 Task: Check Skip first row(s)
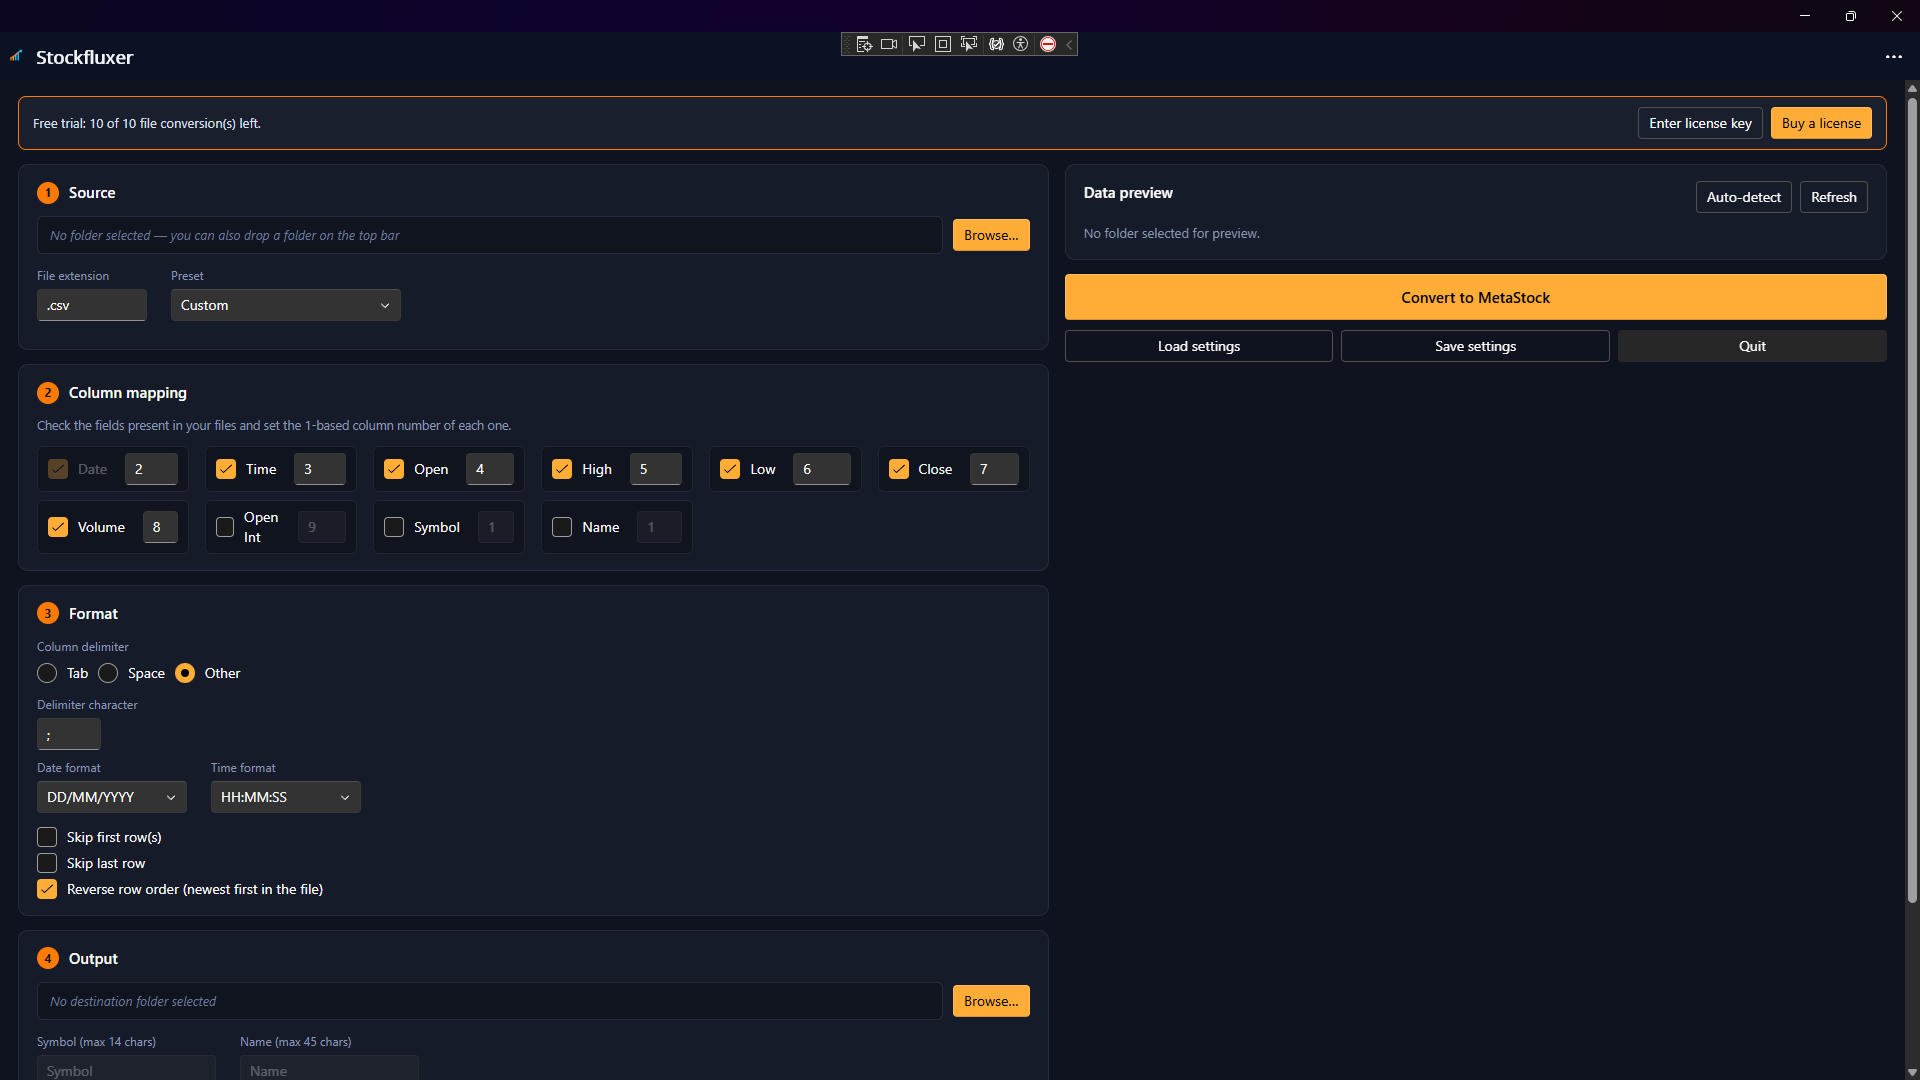tap(47, 837)
